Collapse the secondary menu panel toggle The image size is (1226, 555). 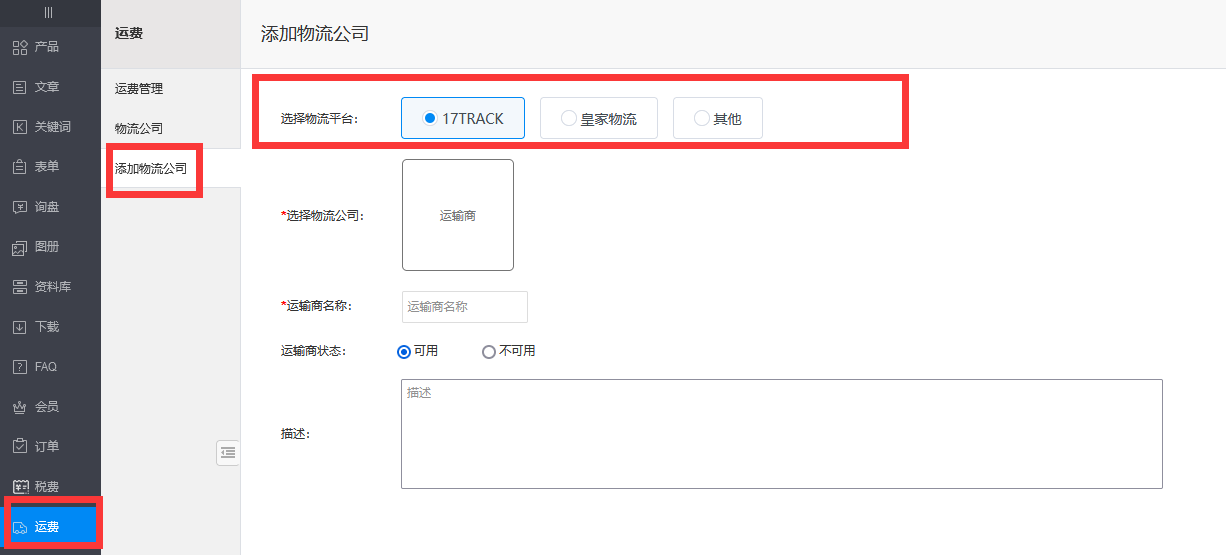(x=228, y=453)
